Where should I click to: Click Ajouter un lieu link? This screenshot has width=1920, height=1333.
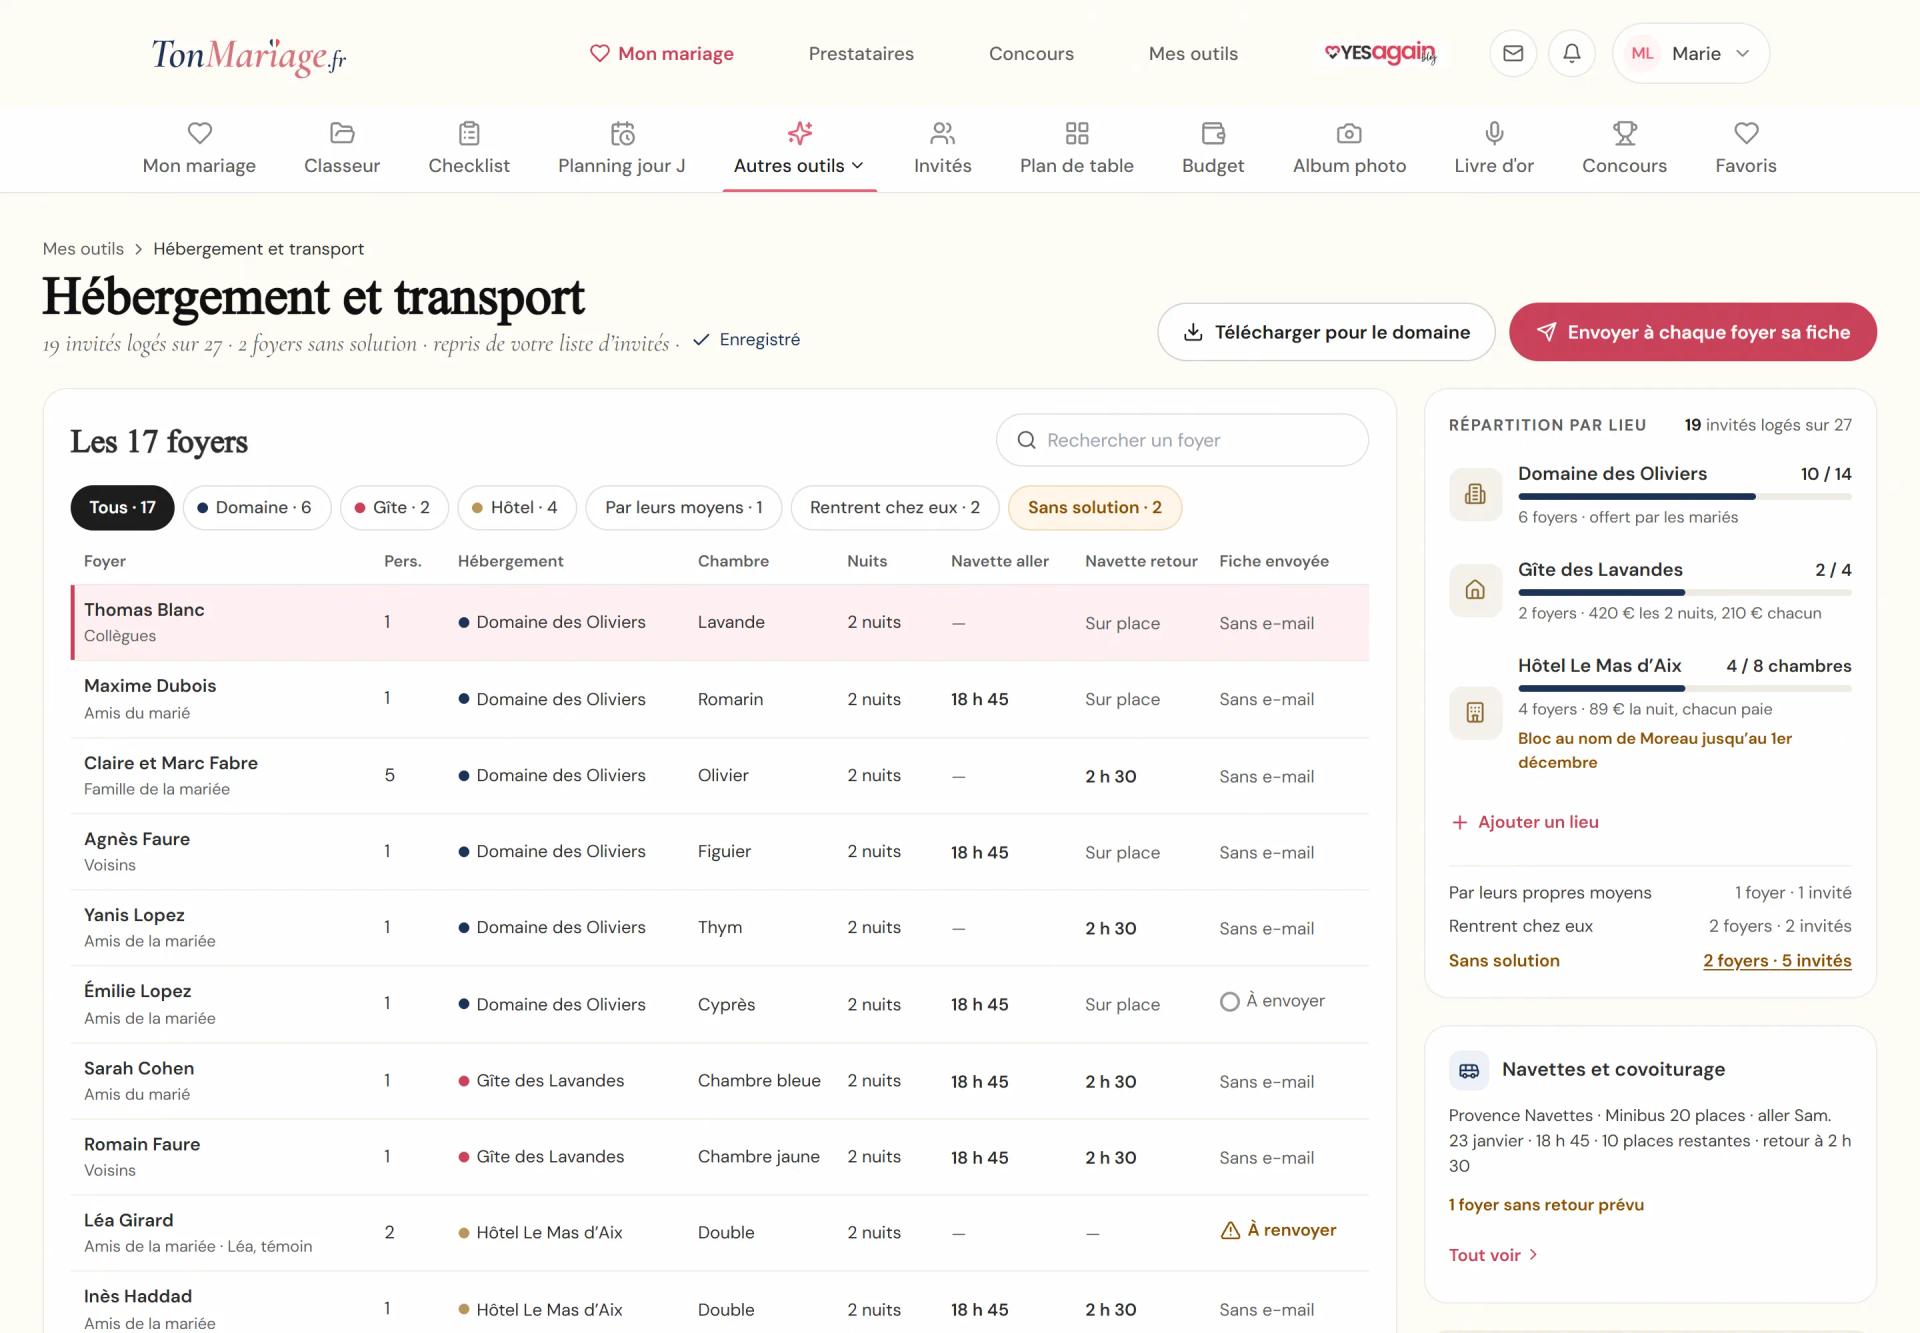pyautogui.click(x=1525, y=822)
